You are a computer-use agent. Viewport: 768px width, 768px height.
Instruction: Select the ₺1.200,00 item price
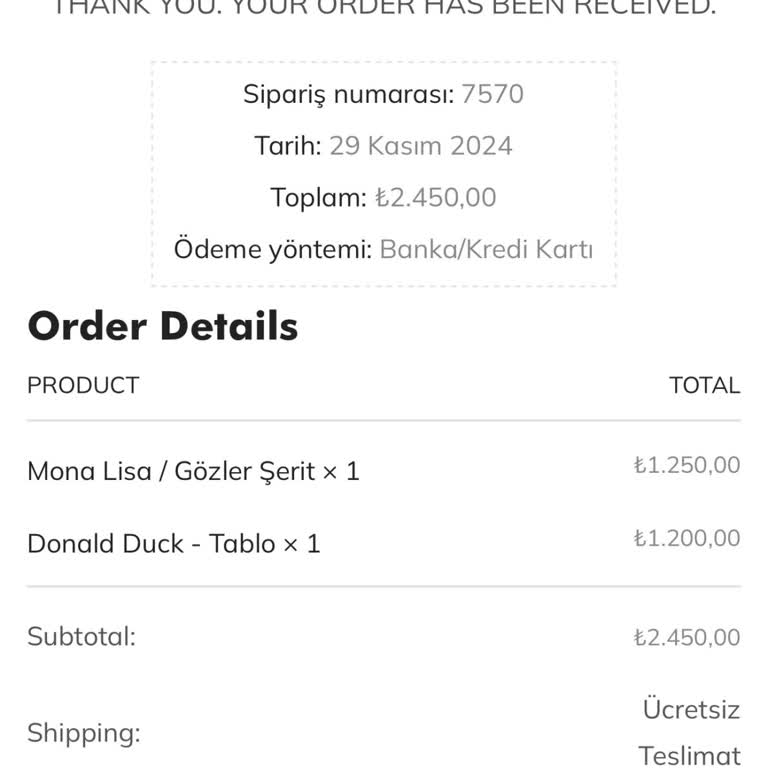pos(687,539)
